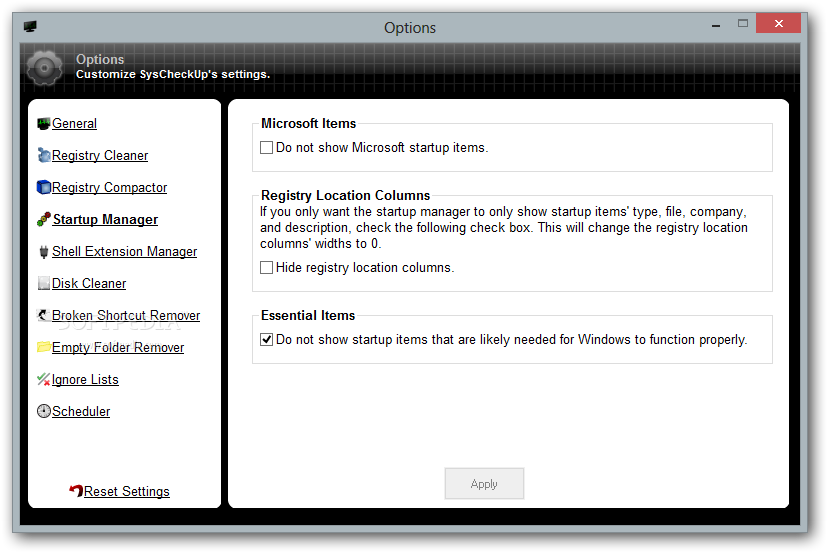The height and width of the screenshot is (553, 828).
Task: Open Registry Cleaner settings
Action: click(x=100, y=155)
